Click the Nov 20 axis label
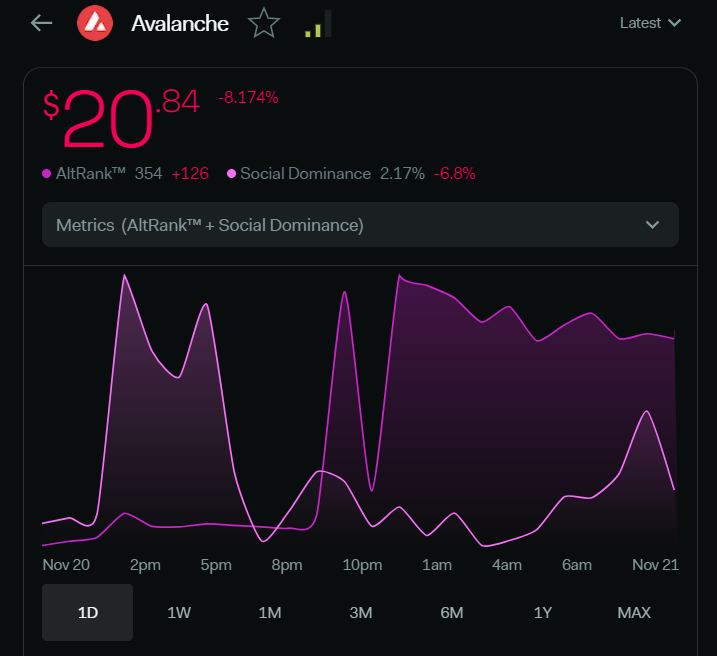The height and width of the screenshot is (656, 717). (66, 565)
